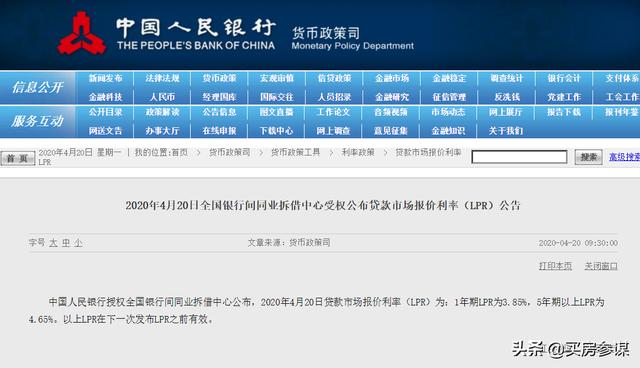
Task: Open the 国际交往 navigation item
Action: [277, 97]
